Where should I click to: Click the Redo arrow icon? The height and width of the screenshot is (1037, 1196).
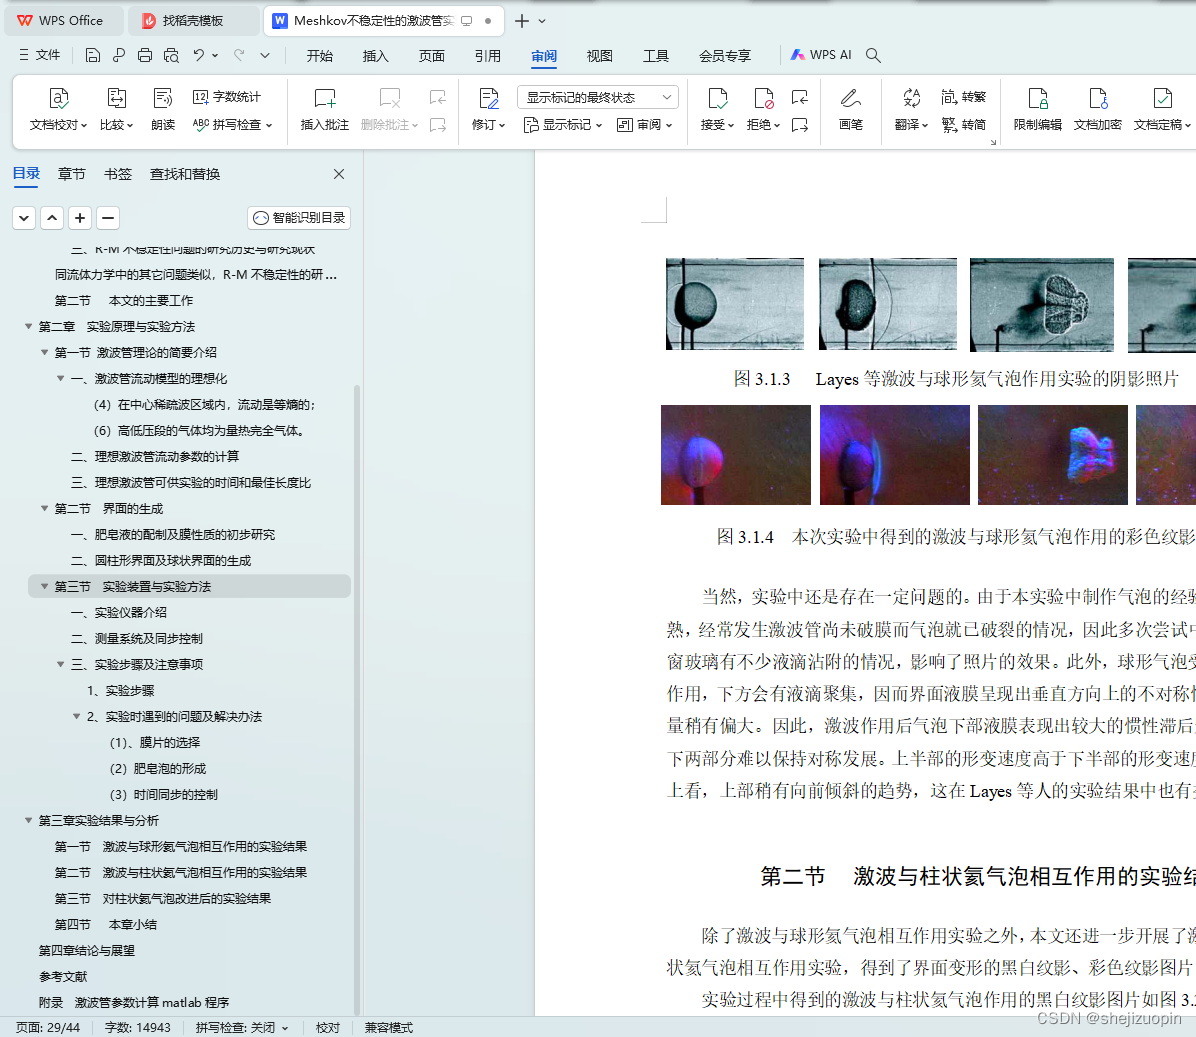(240, 55)
